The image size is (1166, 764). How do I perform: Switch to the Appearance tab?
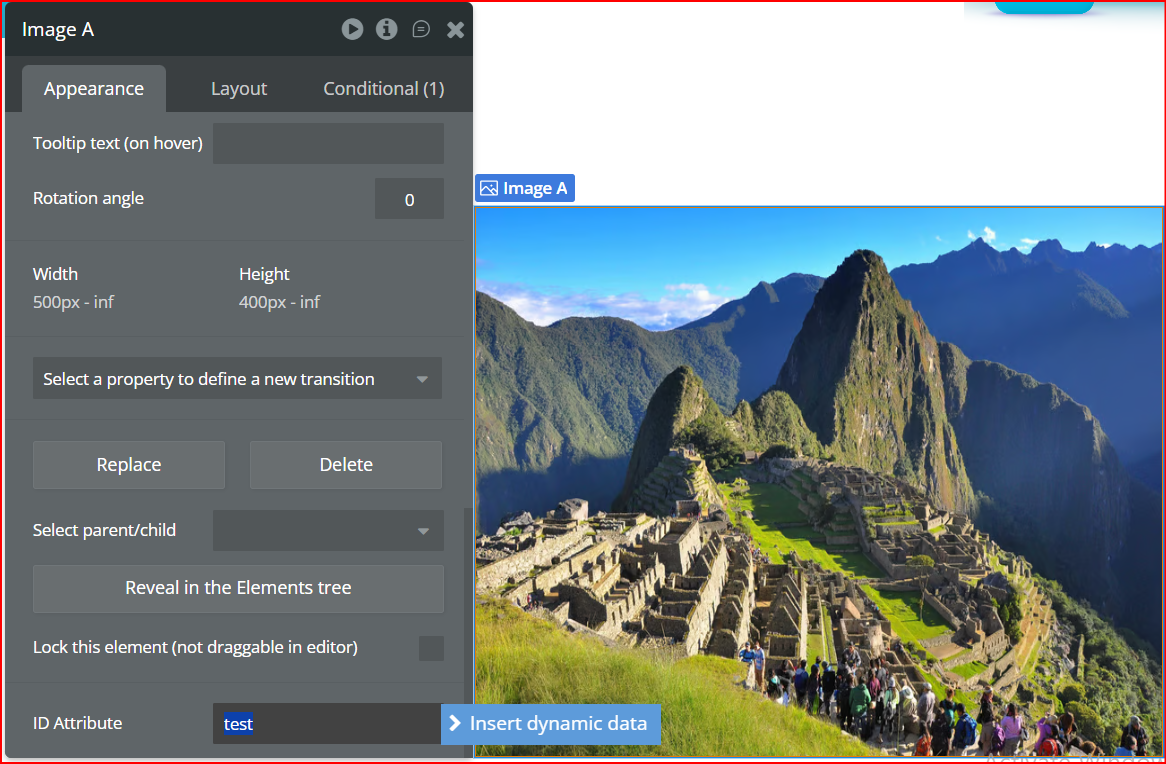(x=94, y=89)
